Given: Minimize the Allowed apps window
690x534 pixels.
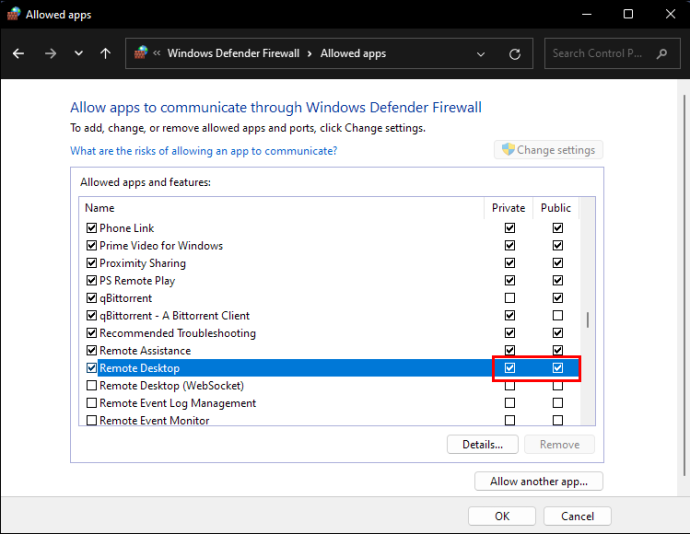Looking at the screenshot, I should (587, 14).
